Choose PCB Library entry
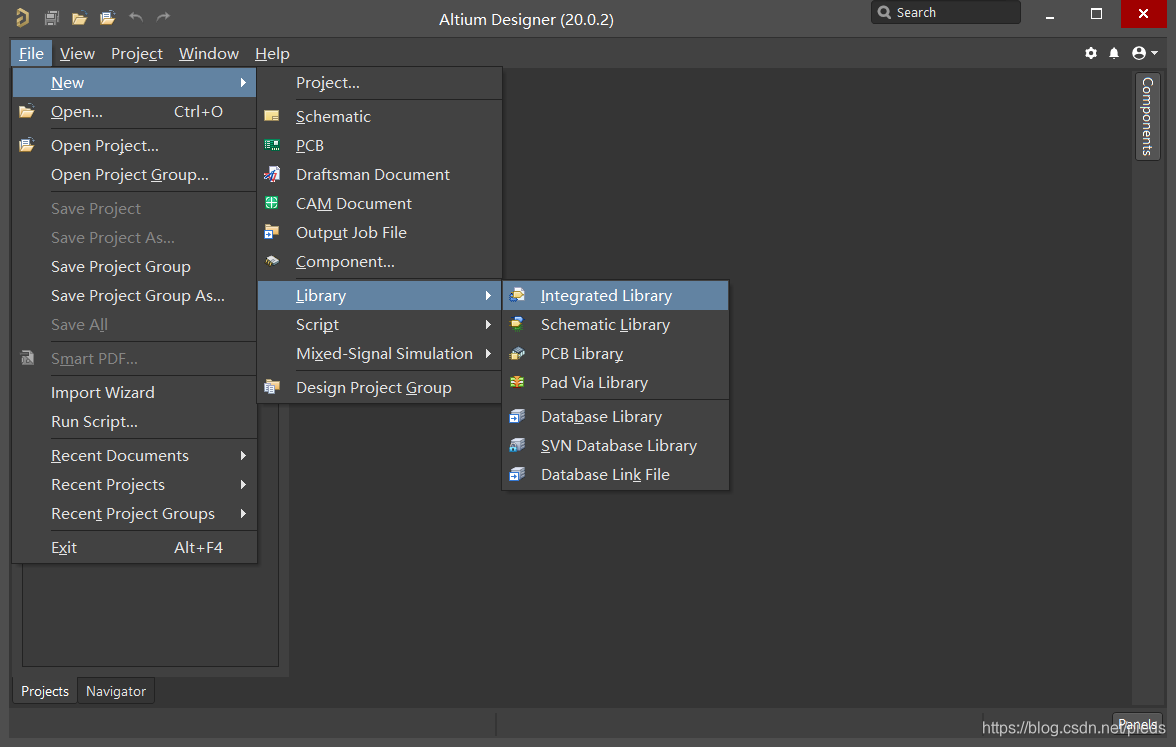Viewport: 1176px width, 747px height. coord(582,353)
